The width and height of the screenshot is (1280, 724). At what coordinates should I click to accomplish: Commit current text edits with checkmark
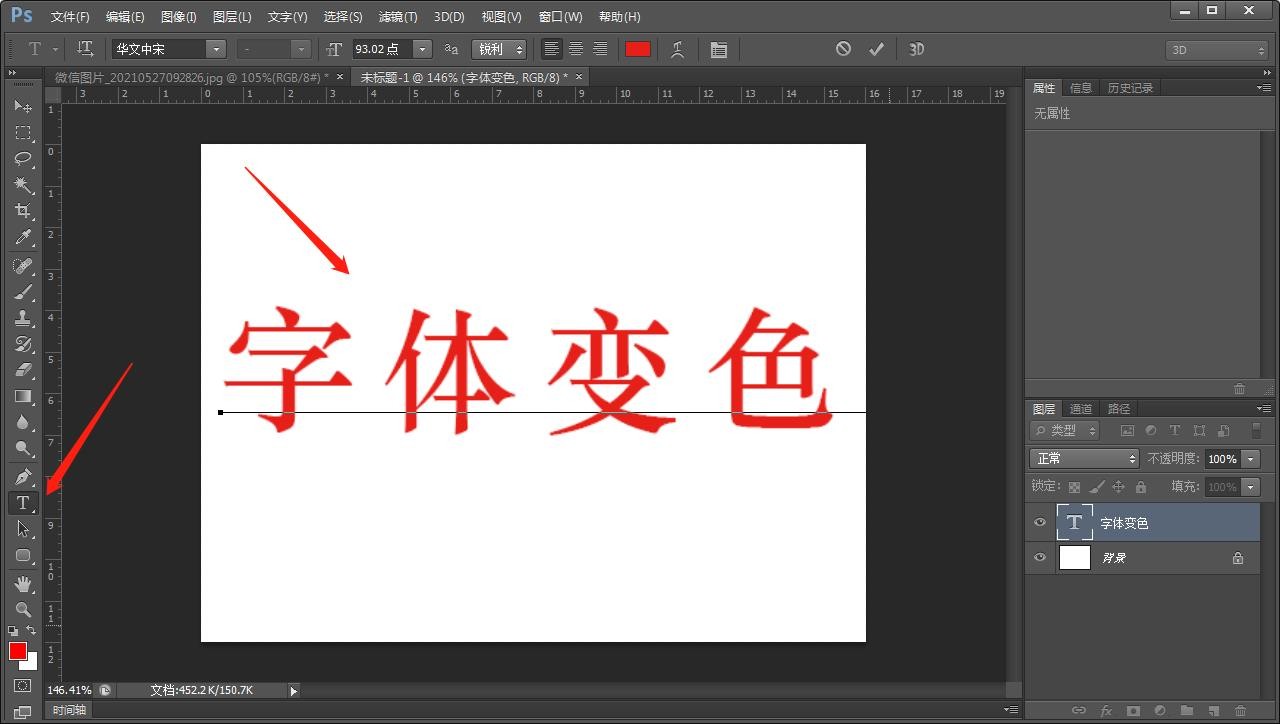(x=876, y=49)
